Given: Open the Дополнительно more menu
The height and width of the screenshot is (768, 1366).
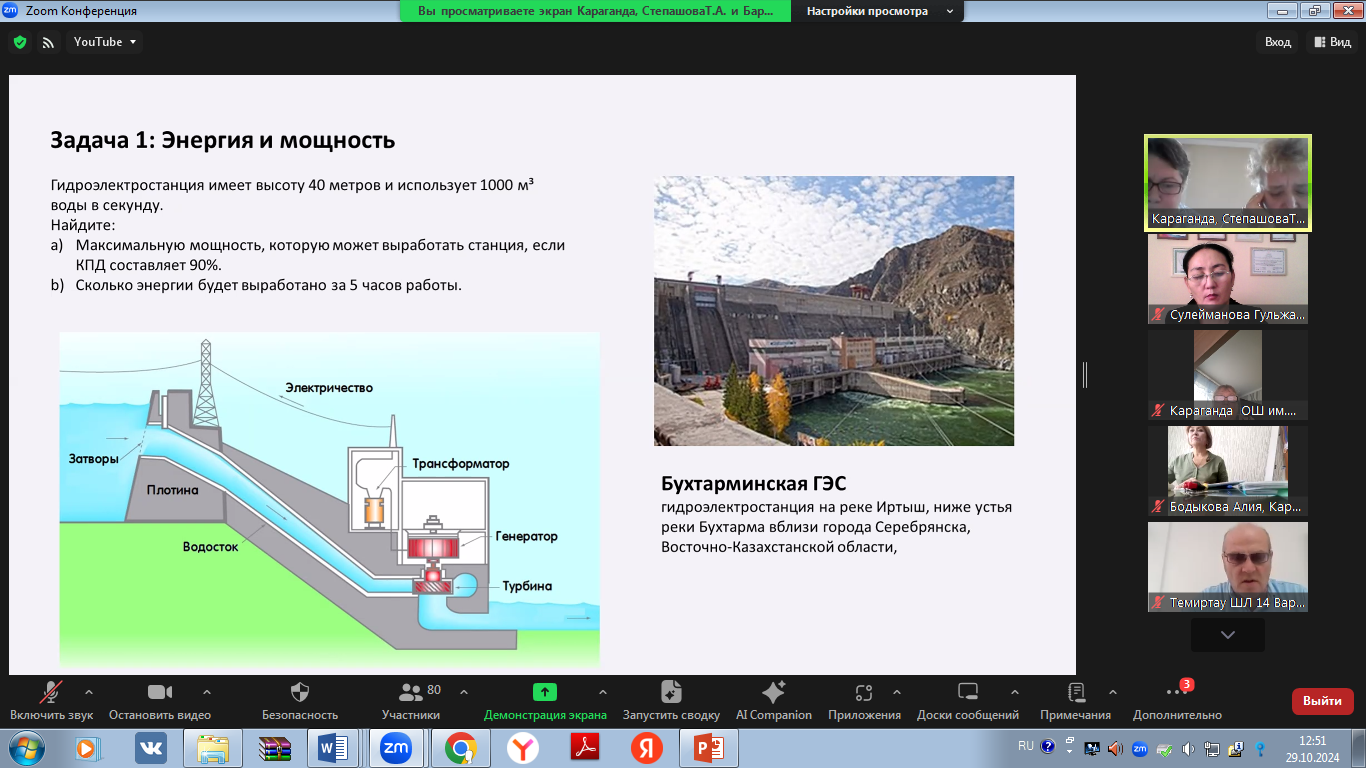Looking at the screenshot, I should pos(1176,693).
